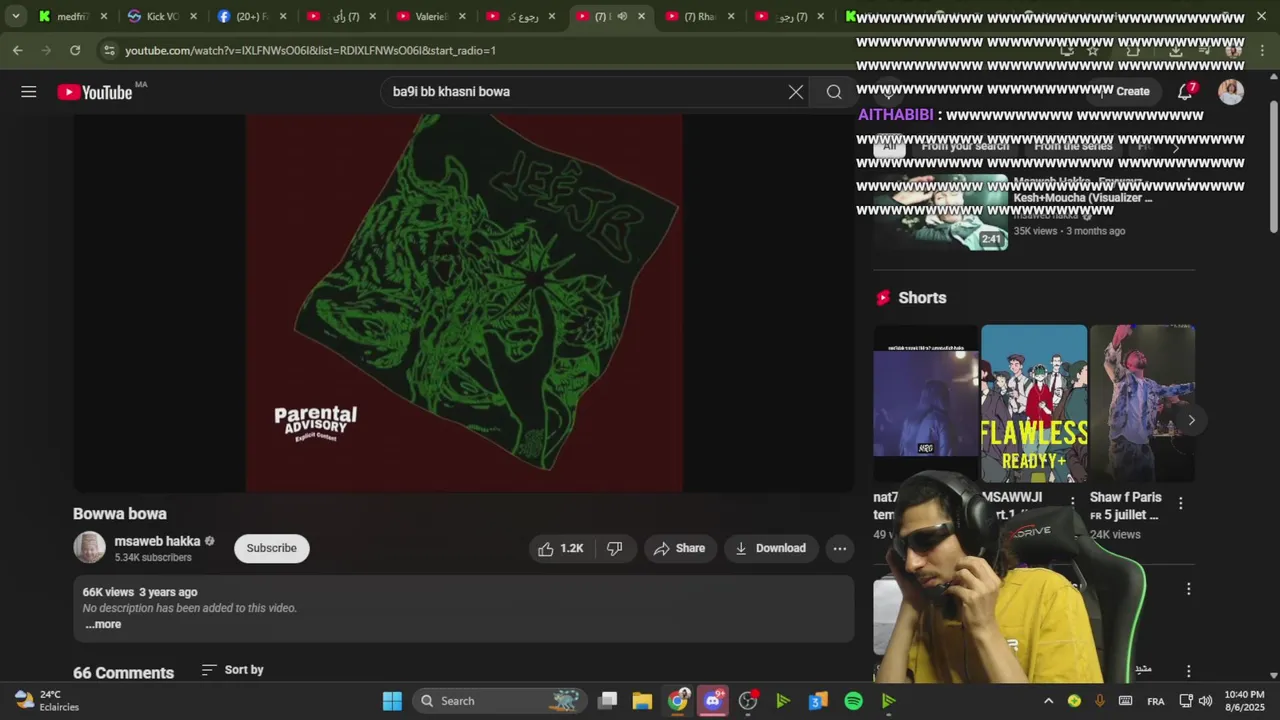This screenshot has height=720, width=1280.
Task: Click the microphone tray icon
Action: click(1099, 701)
